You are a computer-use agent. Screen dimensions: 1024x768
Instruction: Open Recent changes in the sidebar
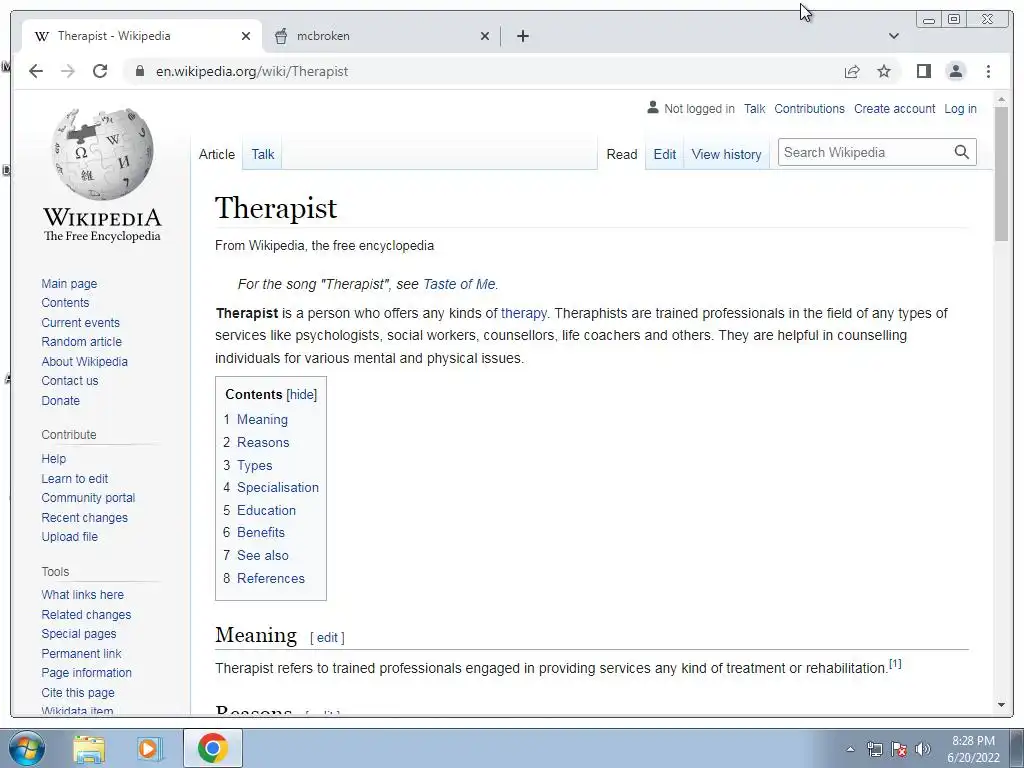(84, 517)
